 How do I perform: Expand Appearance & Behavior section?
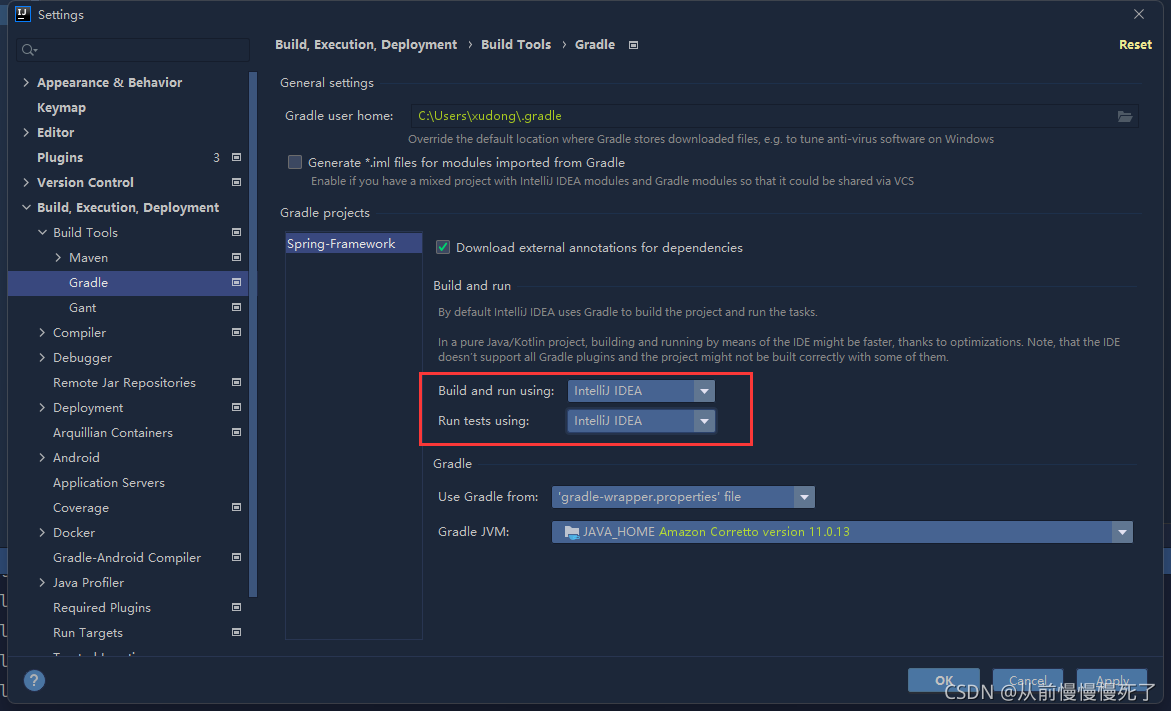pyautogui.click(x=26, y=82)
